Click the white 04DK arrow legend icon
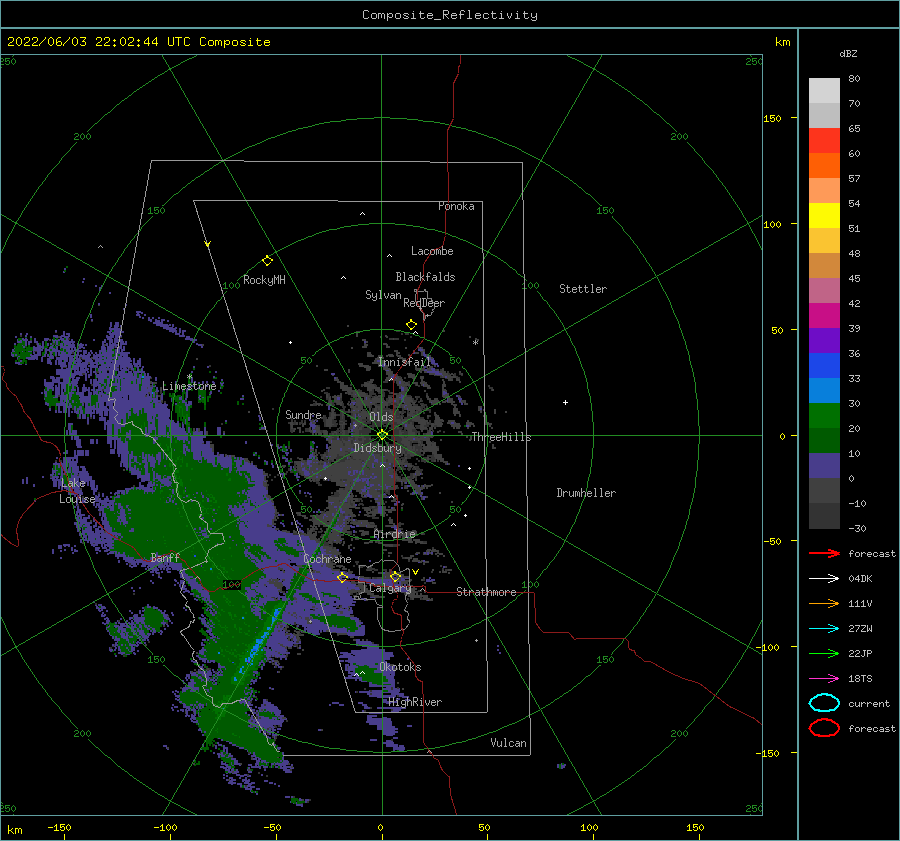The image size is (900, 841). 824,579
